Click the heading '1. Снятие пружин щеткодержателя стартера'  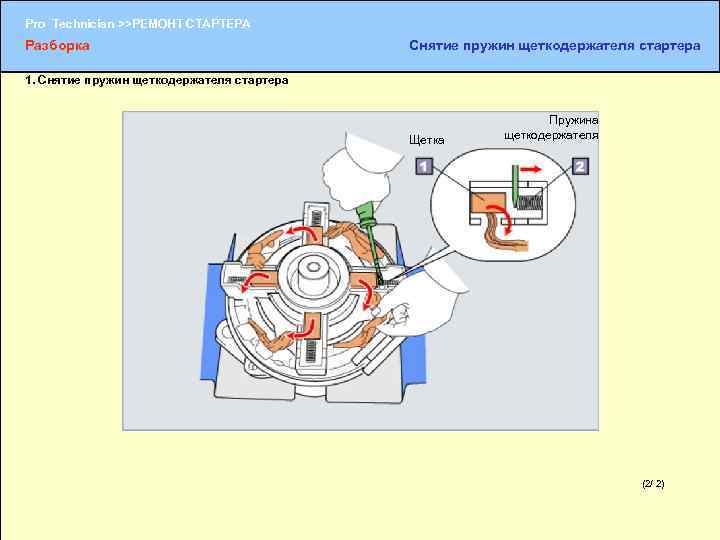pyautogui.click(x=157, y=80)
